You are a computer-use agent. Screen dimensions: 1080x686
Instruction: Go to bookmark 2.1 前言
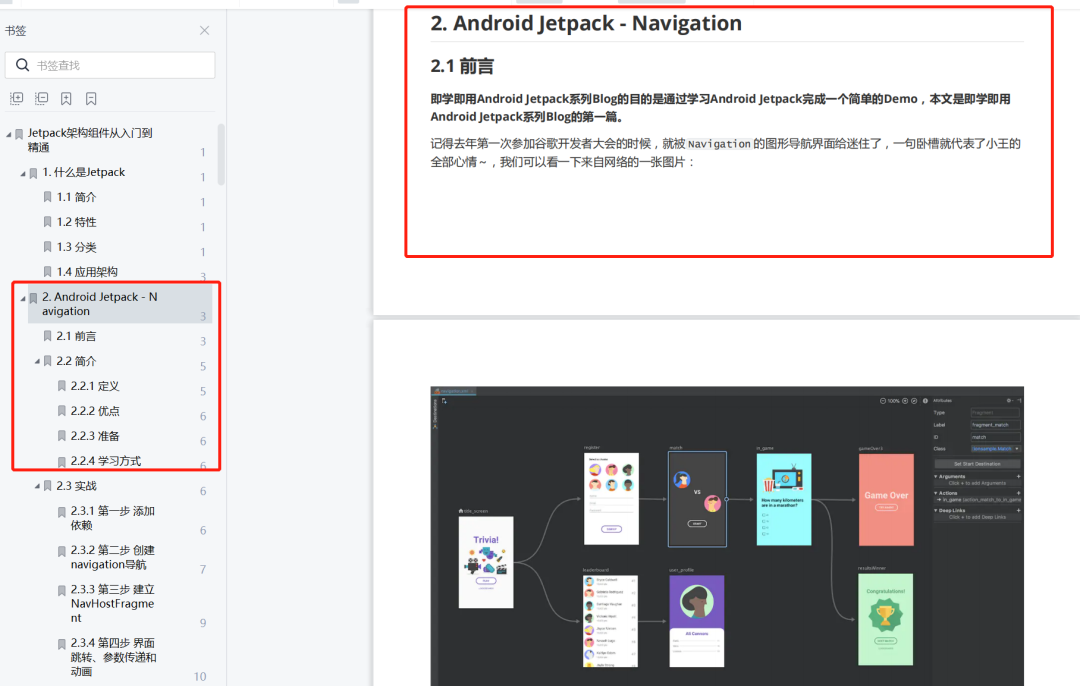coord(76,336)
